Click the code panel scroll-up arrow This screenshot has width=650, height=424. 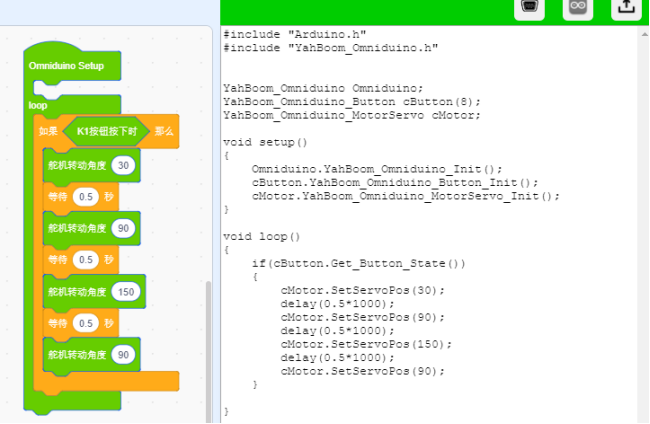643,34
